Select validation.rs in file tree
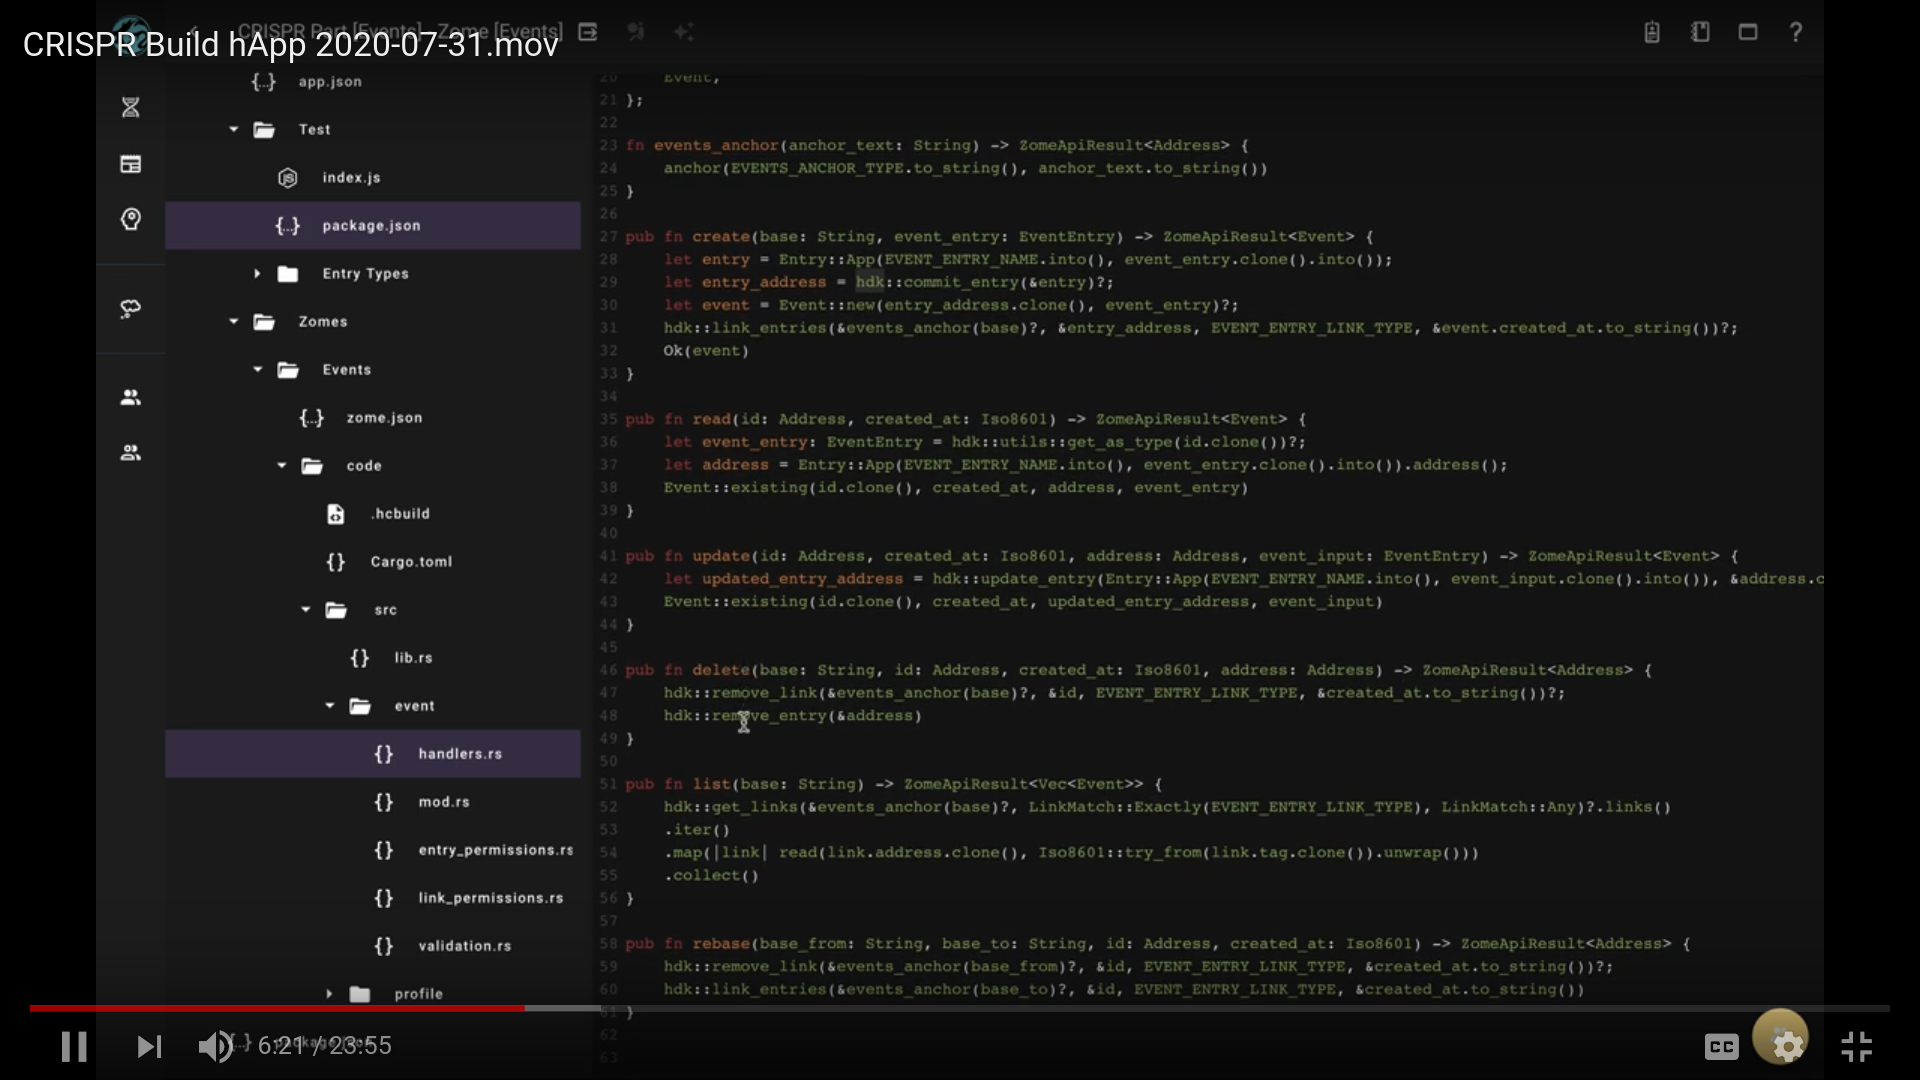 click(x=464, y=946)
